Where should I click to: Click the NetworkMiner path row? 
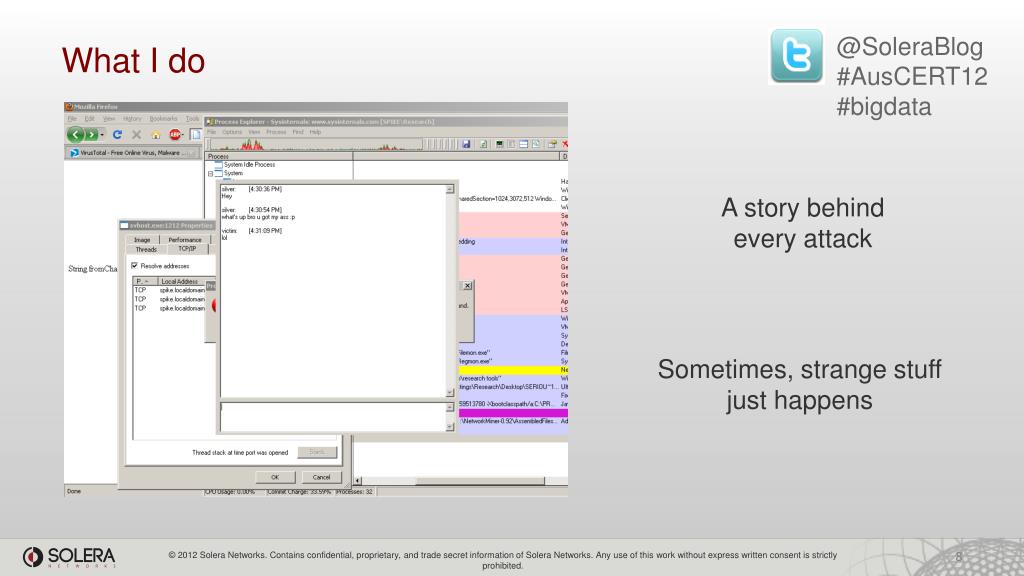tap(513, 421)
